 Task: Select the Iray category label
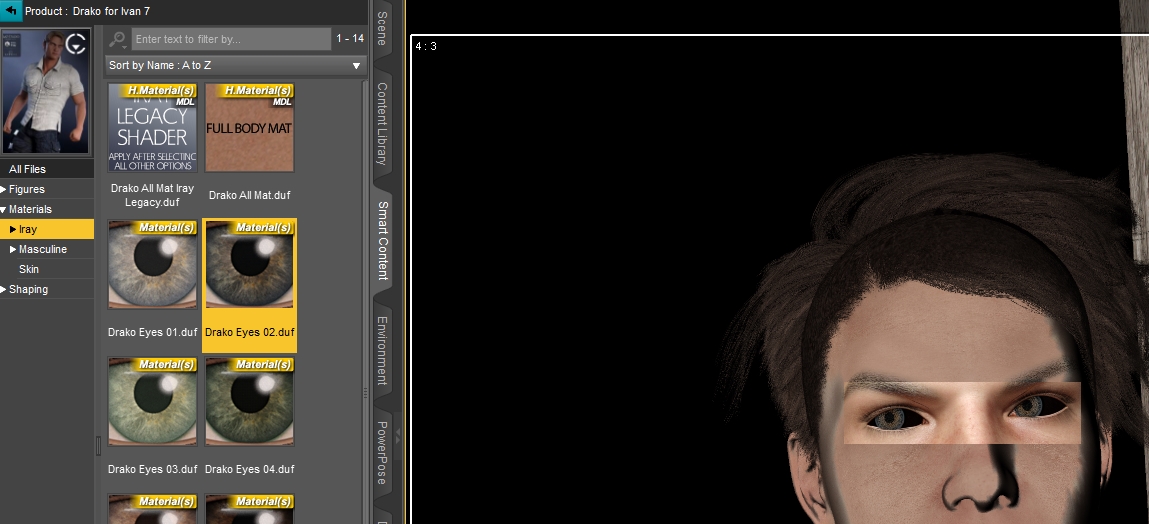[28, 229]
